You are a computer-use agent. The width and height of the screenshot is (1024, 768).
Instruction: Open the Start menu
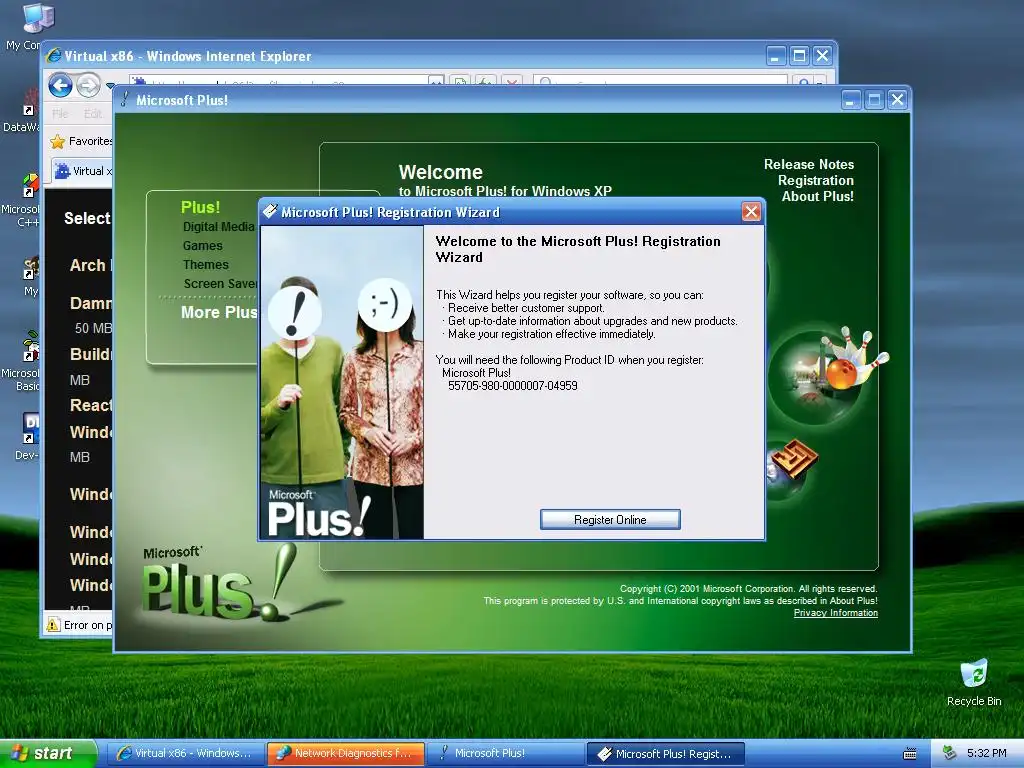click(x=49, y=753)
